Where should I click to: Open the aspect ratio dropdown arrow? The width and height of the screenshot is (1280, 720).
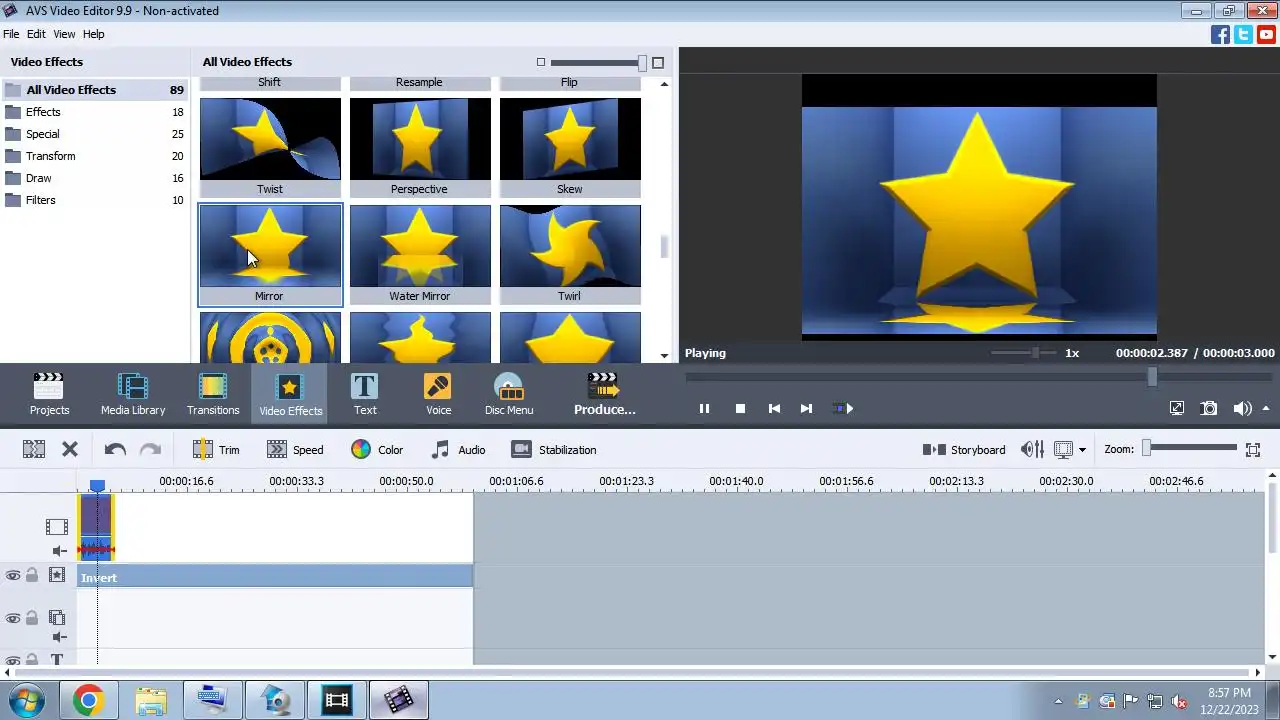click(1082, 450)
